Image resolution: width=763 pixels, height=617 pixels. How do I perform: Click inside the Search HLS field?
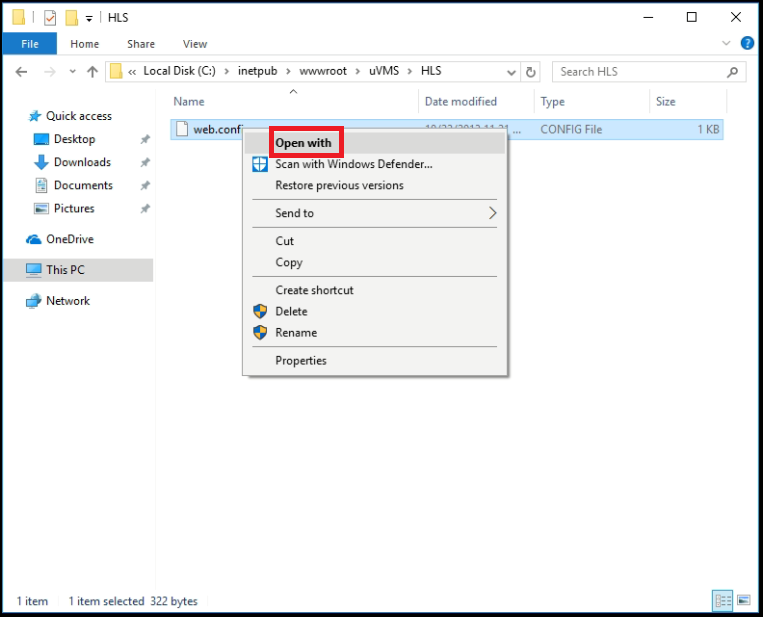tap(640, 72)
